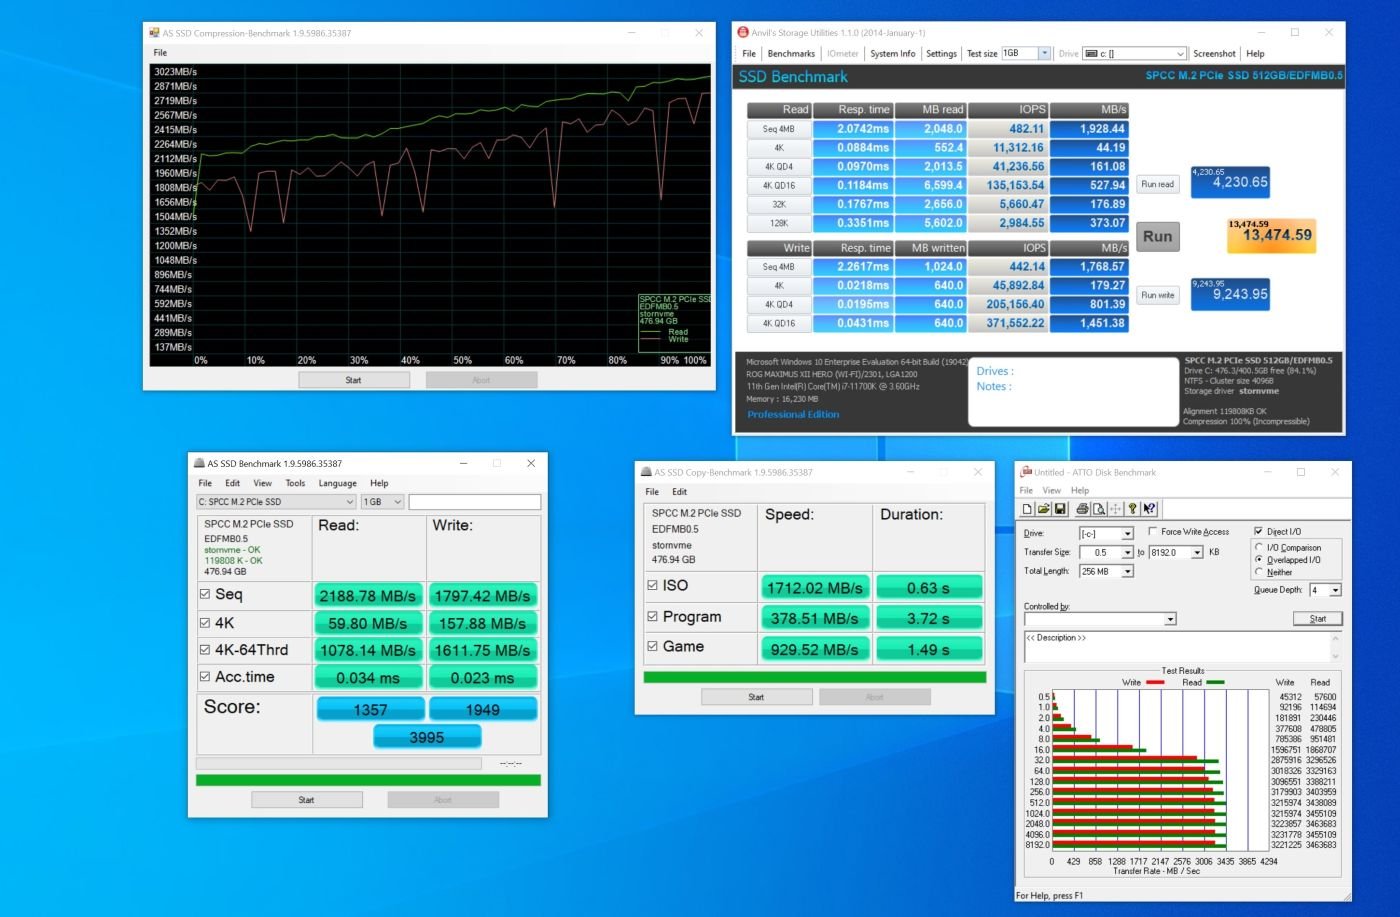Screen dimensions: 1400x917
Task: Click the 3995 total score in AS SSD
Action: coord(427,737)
